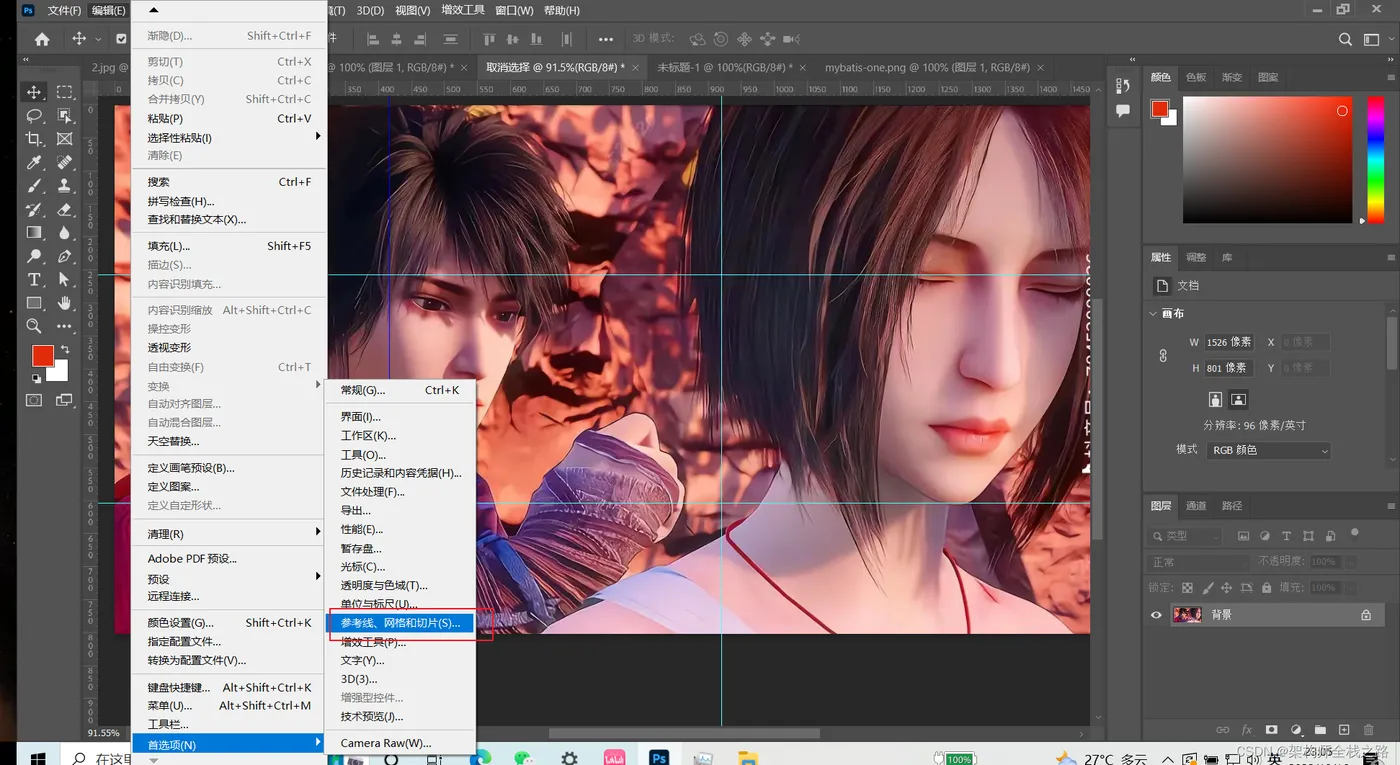Select the Dodge tool
This screenshot has width=1400, height=765.
click(34, 257)
